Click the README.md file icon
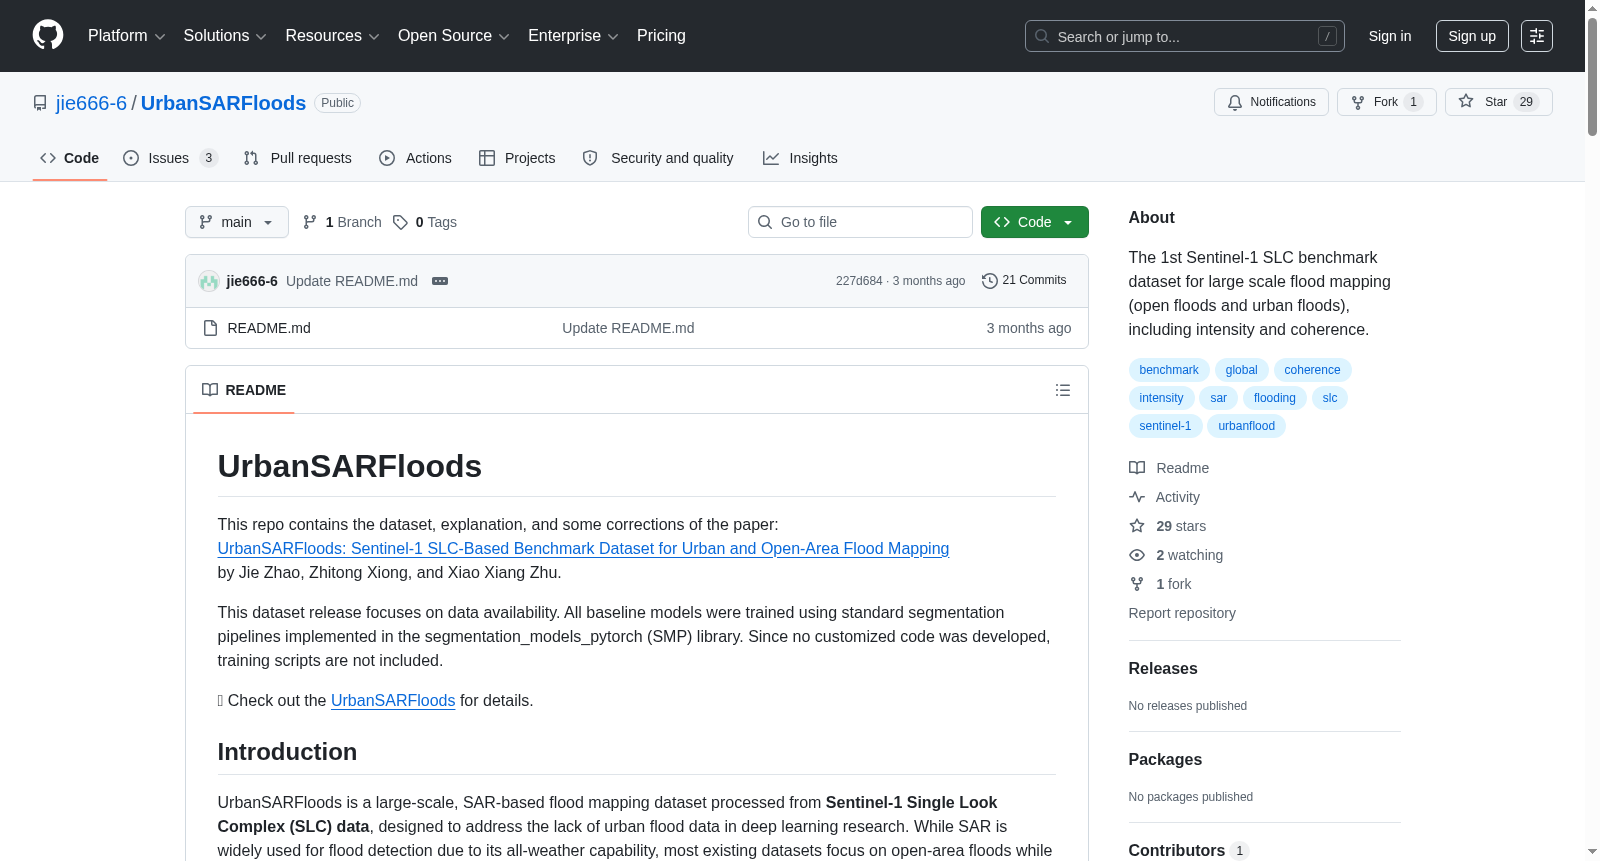 210,328
